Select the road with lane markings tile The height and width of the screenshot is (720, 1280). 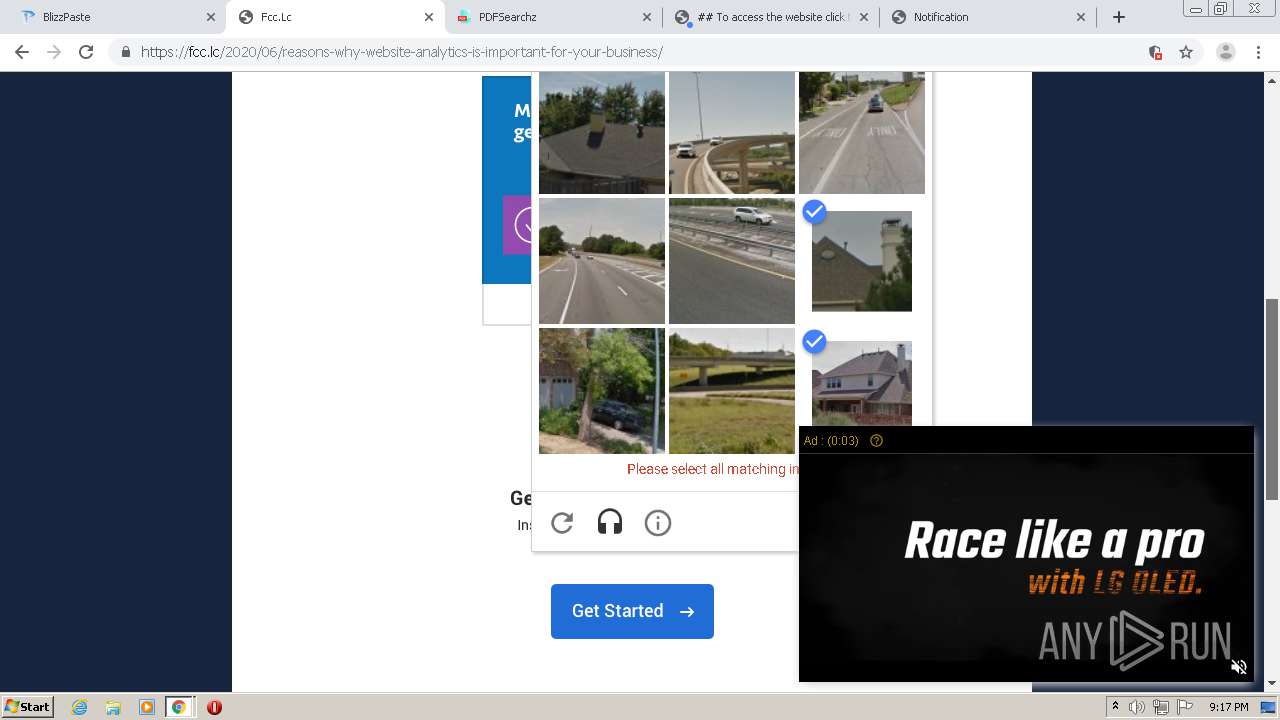point(862,132)
